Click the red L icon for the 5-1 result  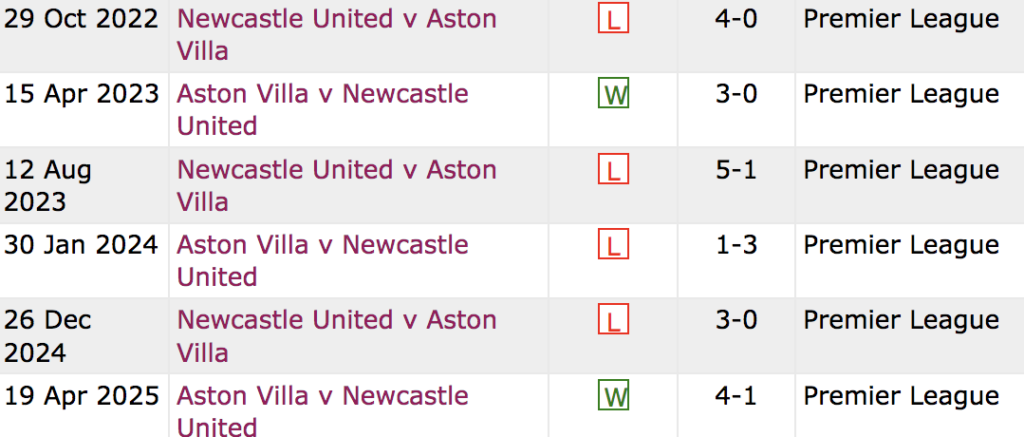[x=613, y=171]
